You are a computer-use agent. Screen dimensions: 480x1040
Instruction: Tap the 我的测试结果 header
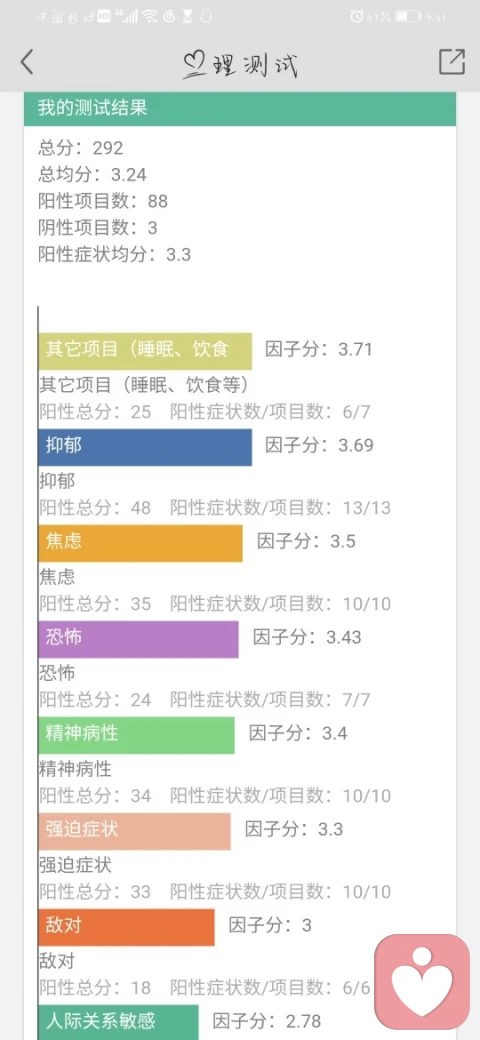click(x=240, y=109)
